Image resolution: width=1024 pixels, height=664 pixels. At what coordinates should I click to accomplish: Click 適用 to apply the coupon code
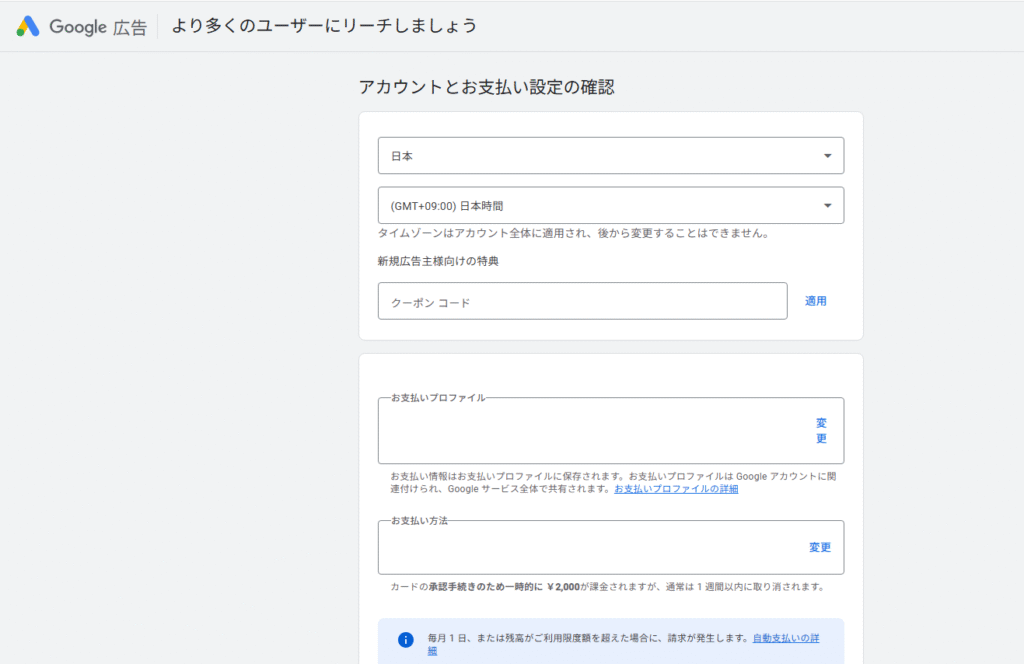pyautogui.click(x=815, y=300)
